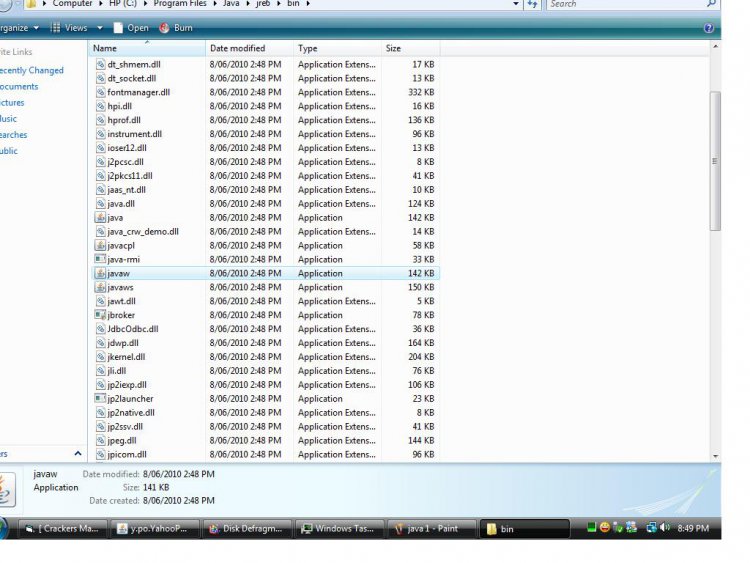This screenshot has width=750, height=563.
Task: Sort files by Size column header
Action: [410, 48]
